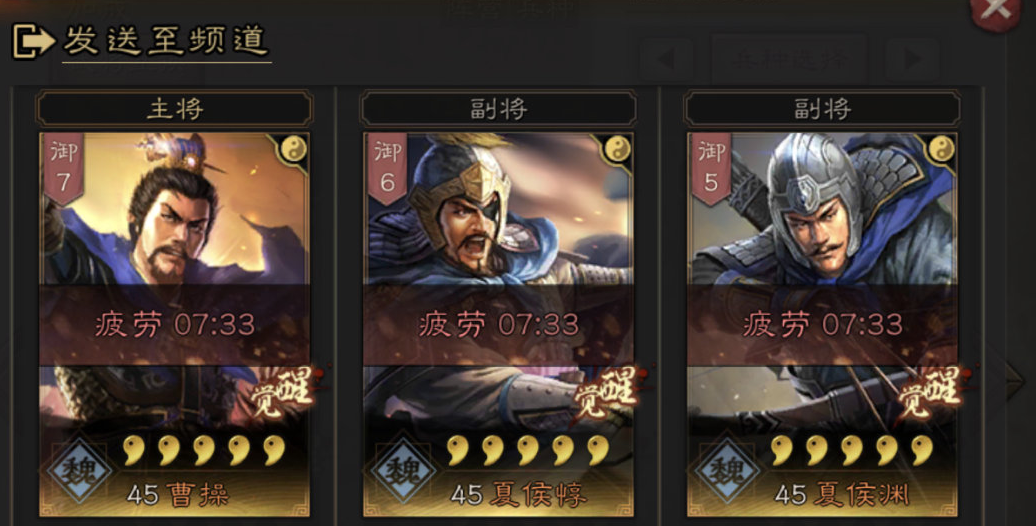Screen dimensions: 1036x526
Task: Open 夏侯惇 general portrait card
Action: tap(498, 324)
